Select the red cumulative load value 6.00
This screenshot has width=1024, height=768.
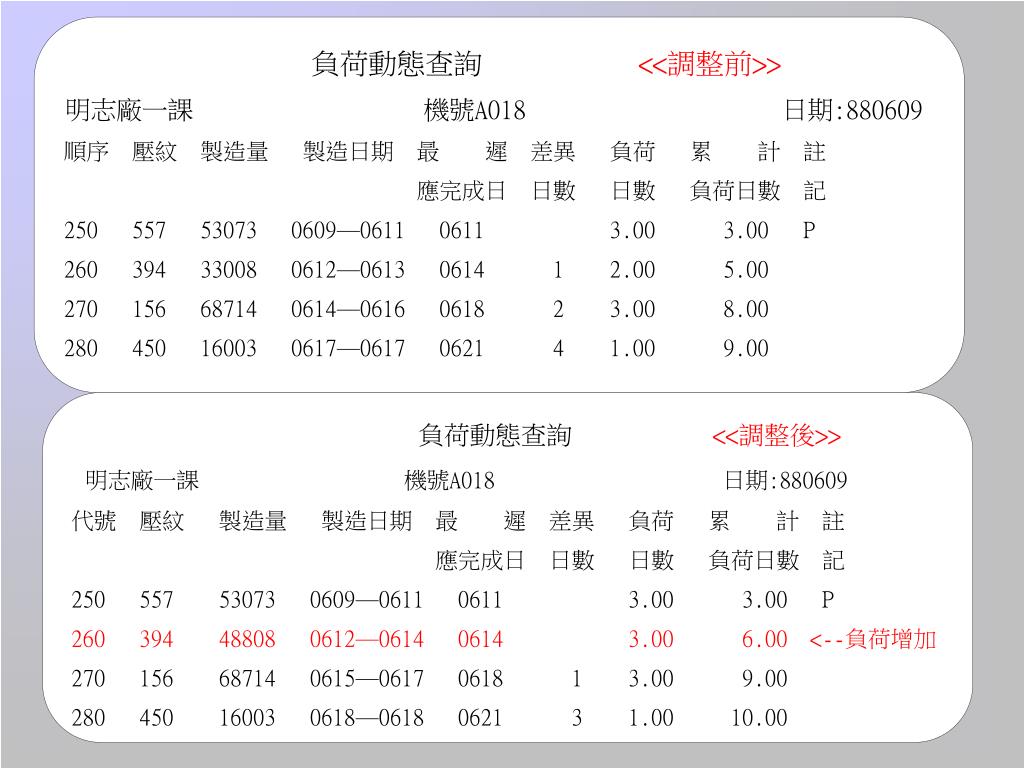pos(765,639)
